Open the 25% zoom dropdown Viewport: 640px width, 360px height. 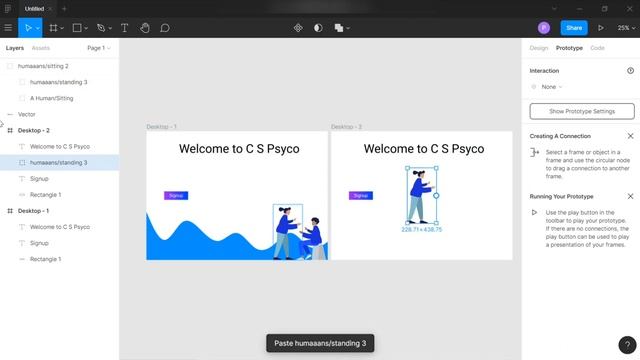[626, 28]
